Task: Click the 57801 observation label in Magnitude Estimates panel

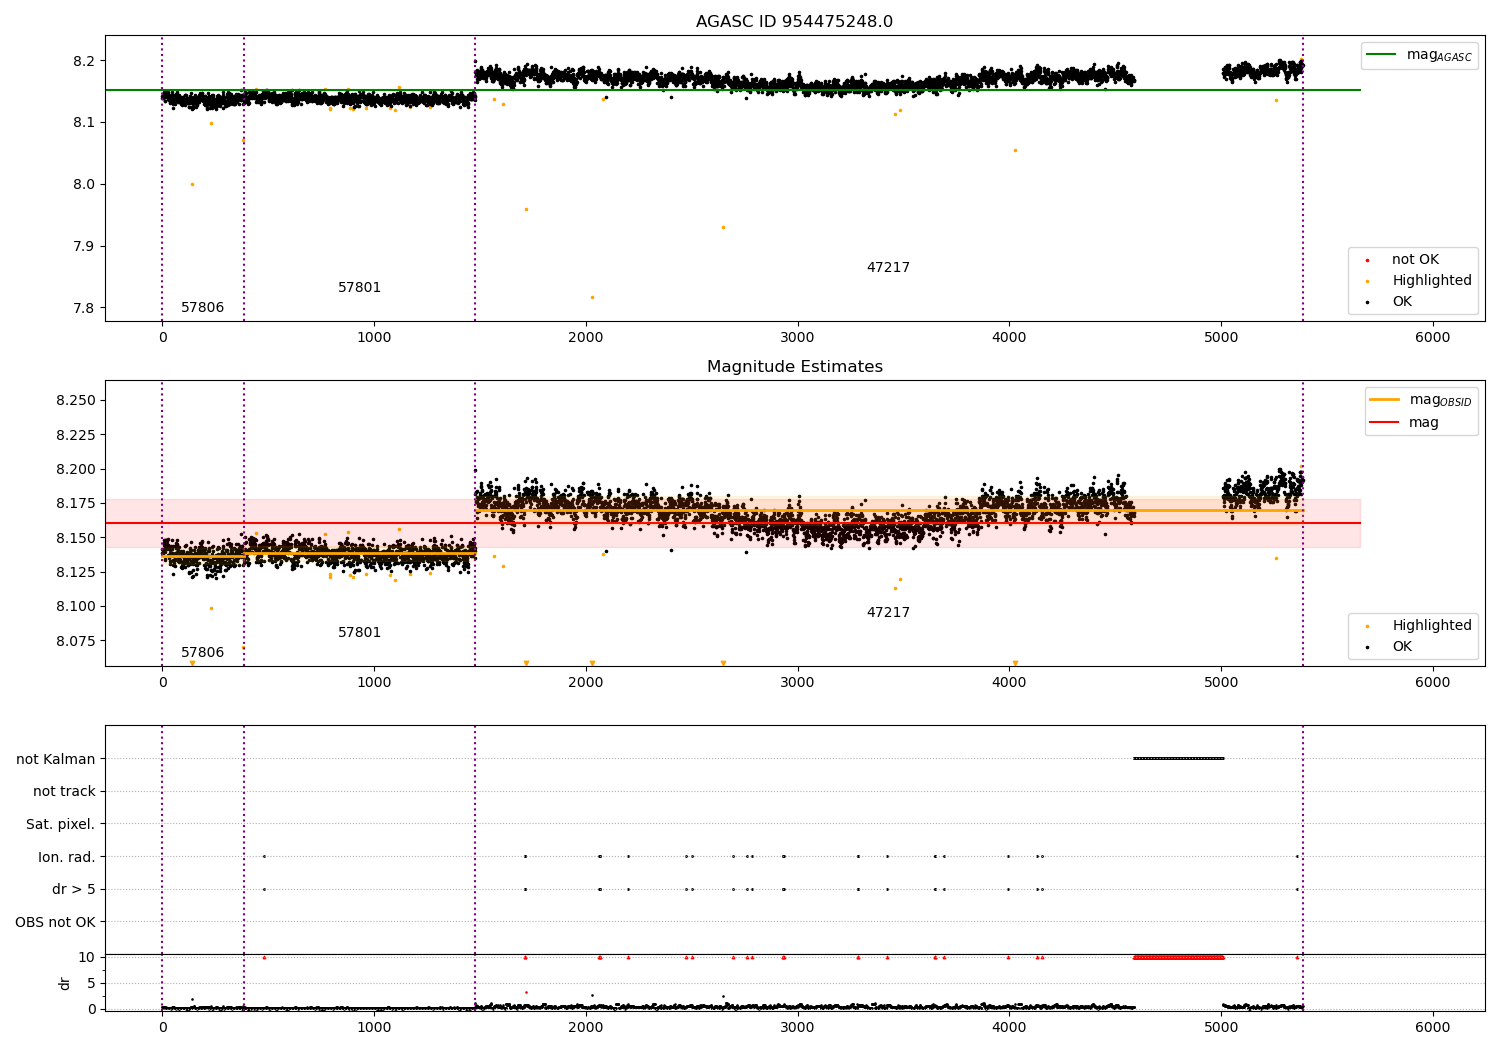Action: (359, 633)
